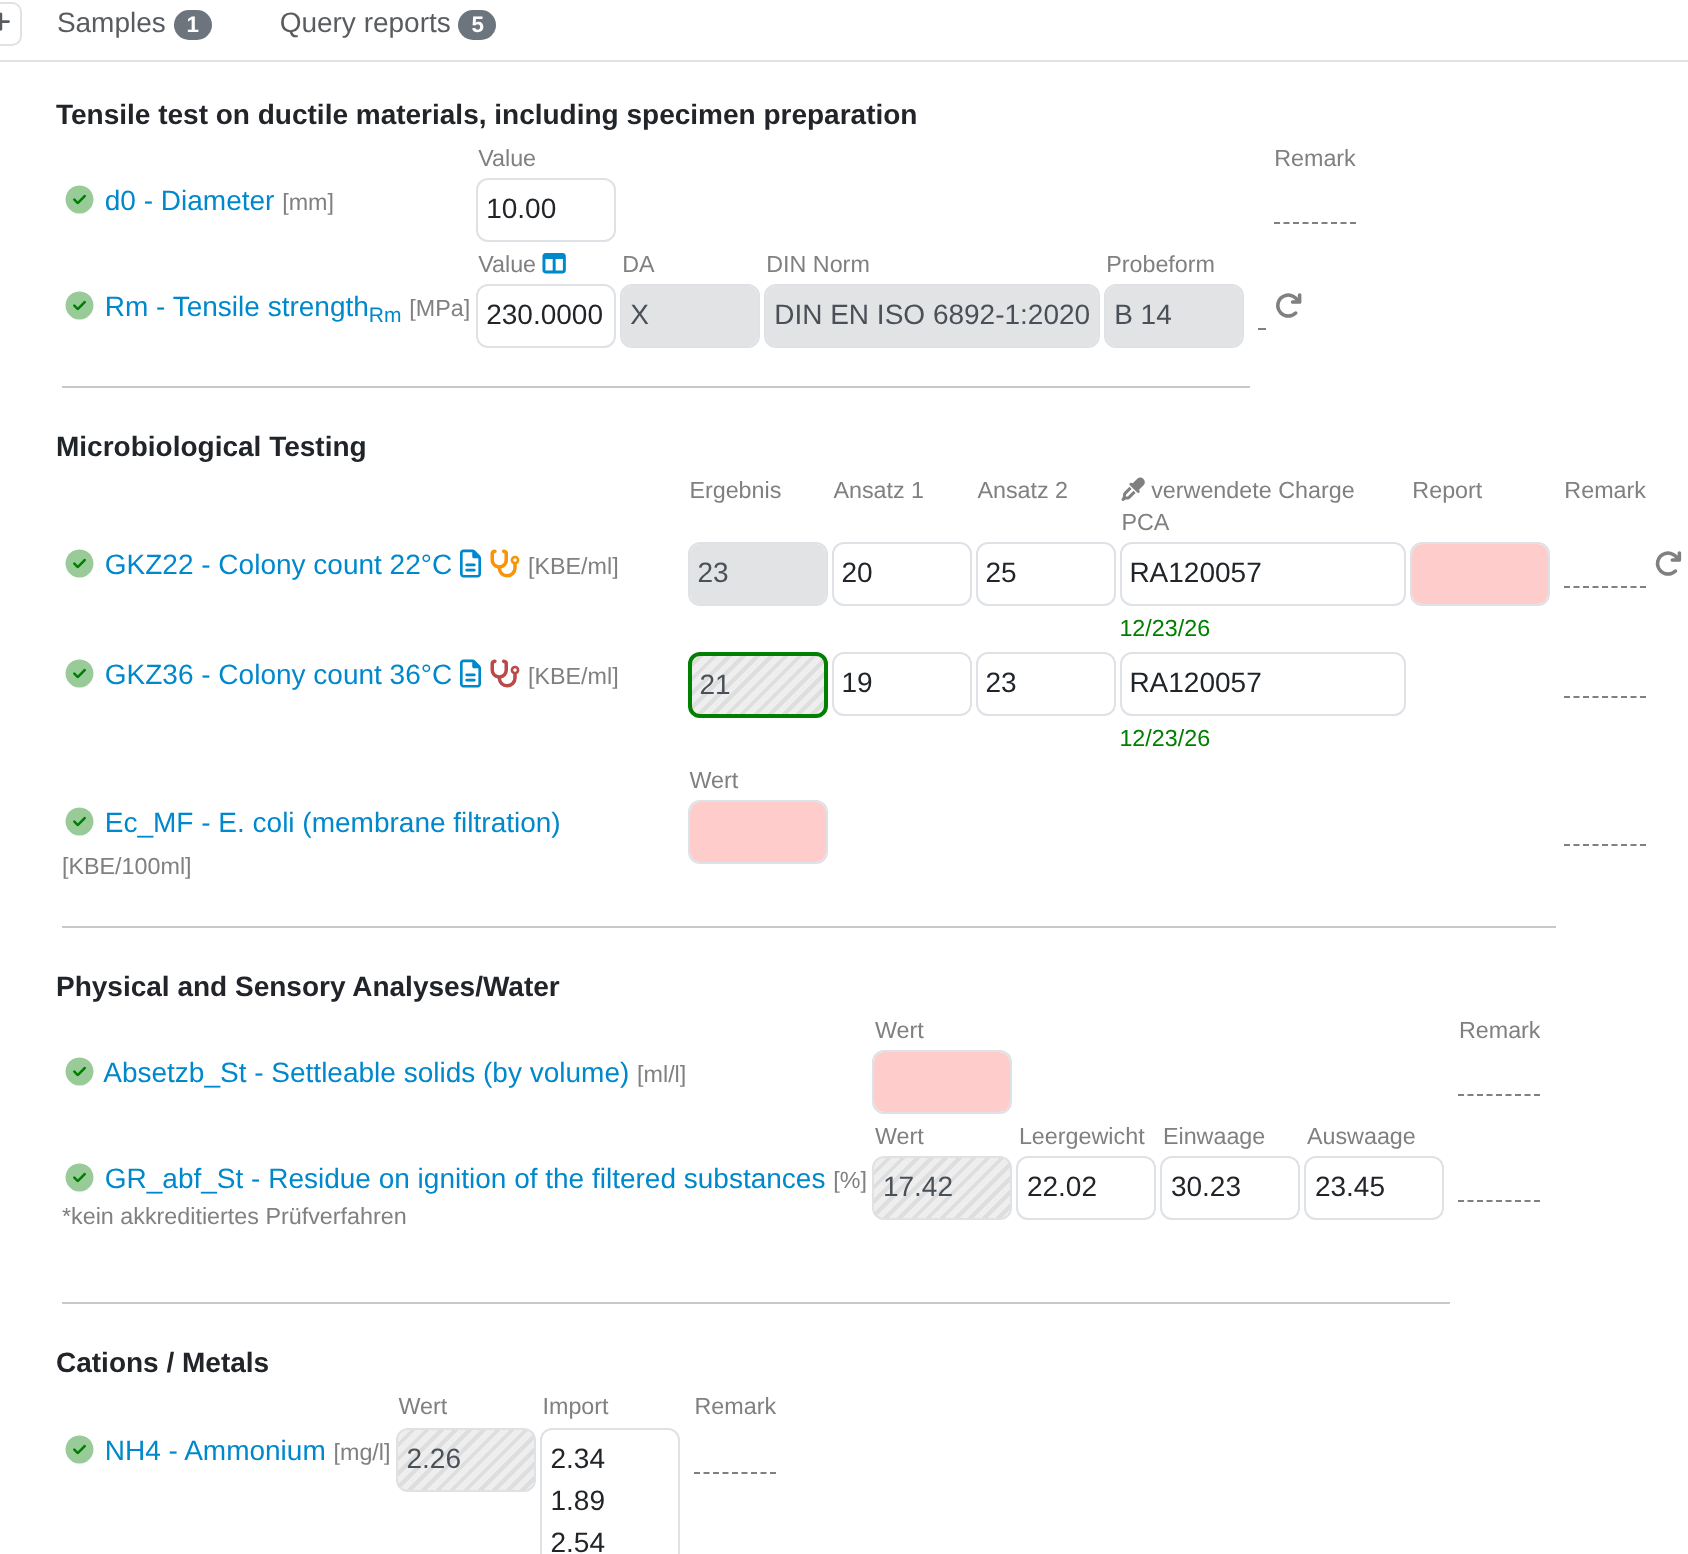Click the GKZ36 Ansatz 1 field
This screenshot has height=1554, width=1688.
pos(902,684)
